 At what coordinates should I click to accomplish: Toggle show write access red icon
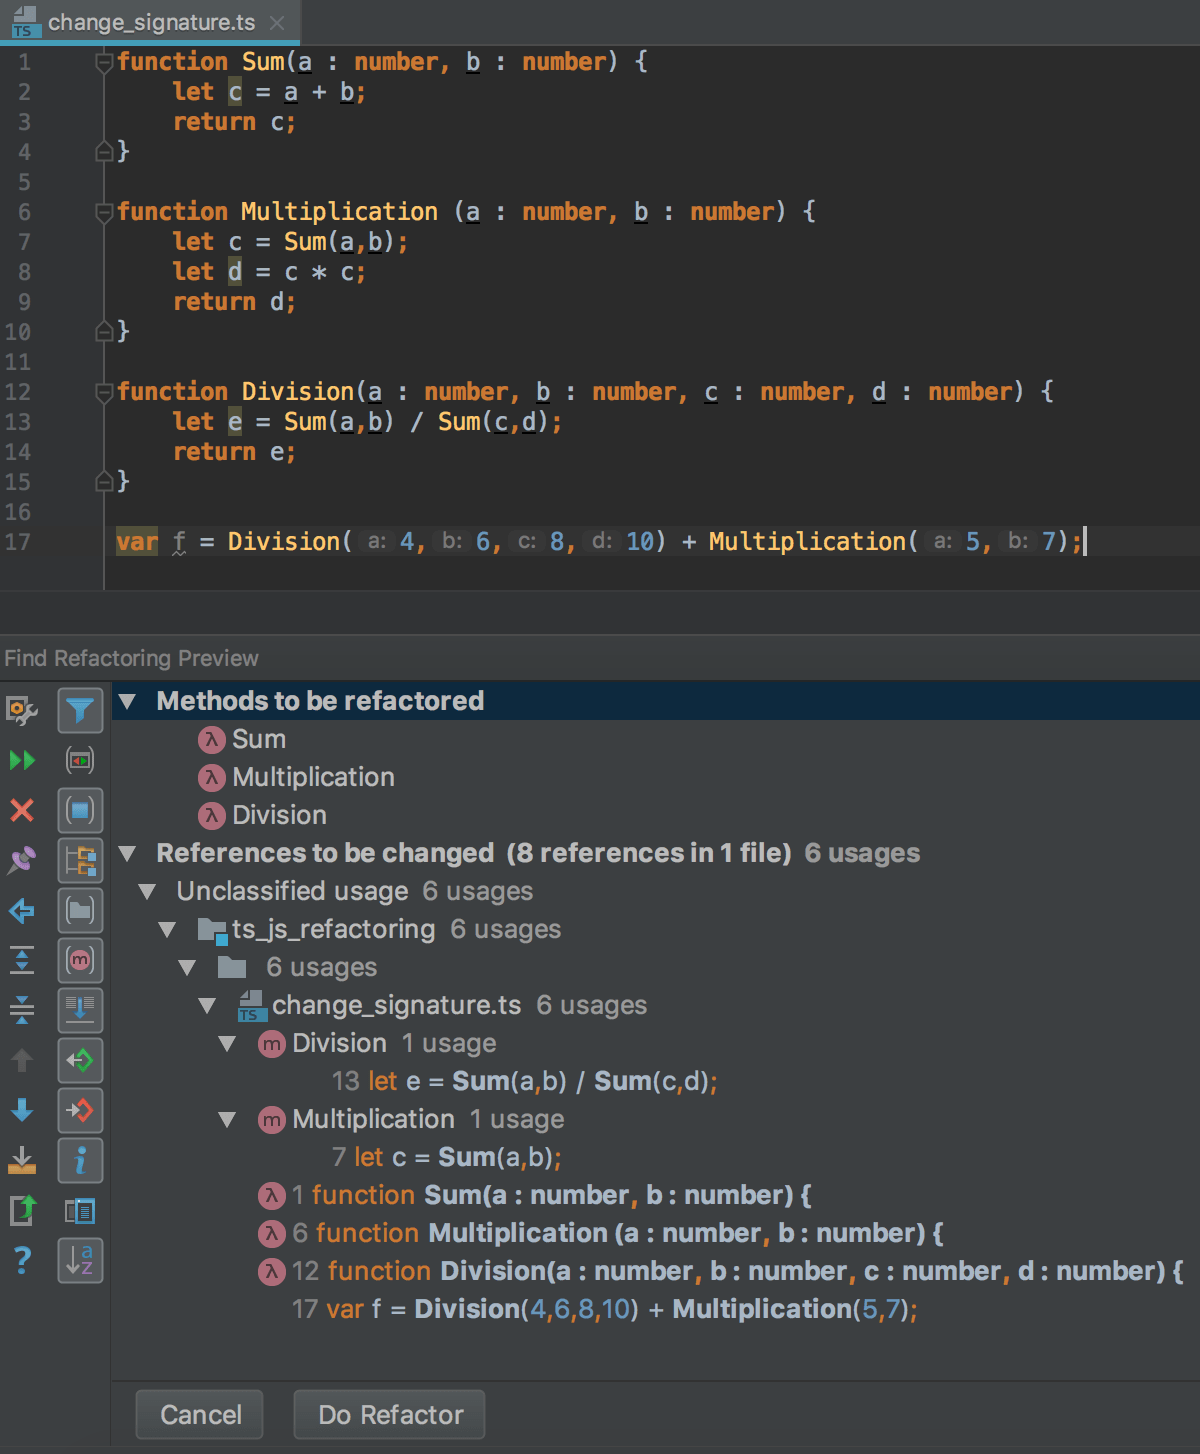pos(80,1110)
